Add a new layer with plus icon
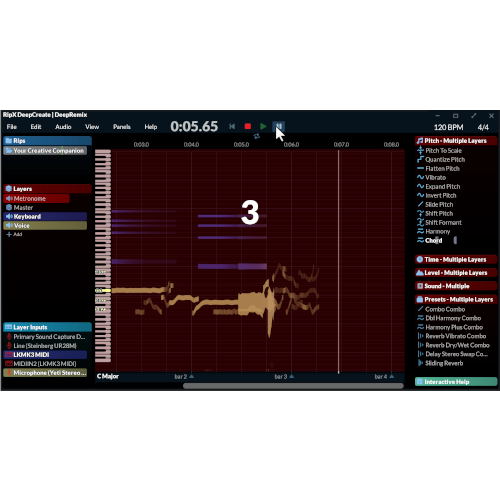Image resolution: width=500 pixels, height=500 pixels. 9,235
